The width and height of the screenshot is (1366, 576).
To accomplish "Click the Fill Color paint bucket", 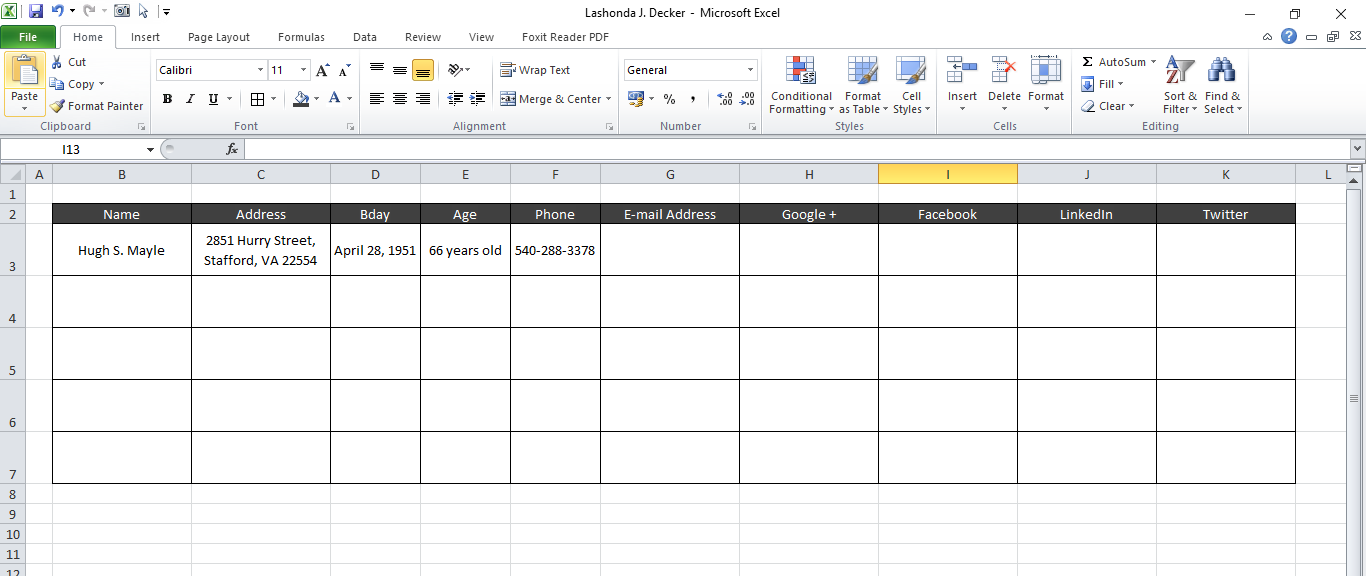I will (301, 99).
